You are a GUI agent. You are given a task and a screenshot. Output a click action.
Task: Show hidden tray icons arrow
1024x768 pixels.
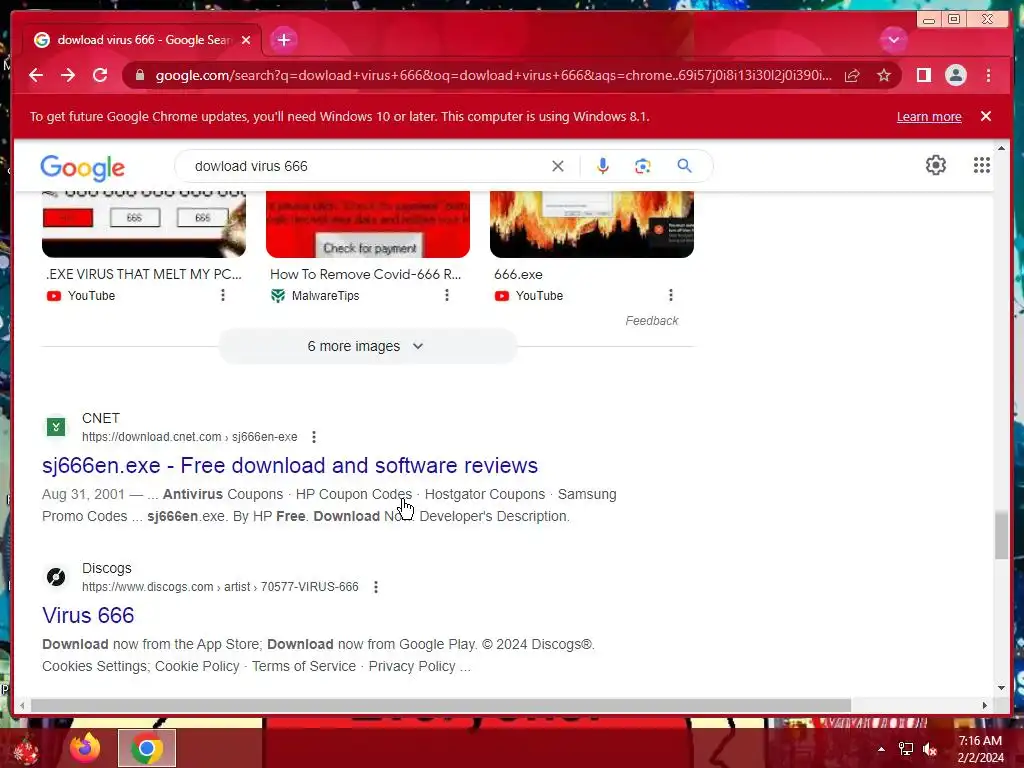pos(881,749)
